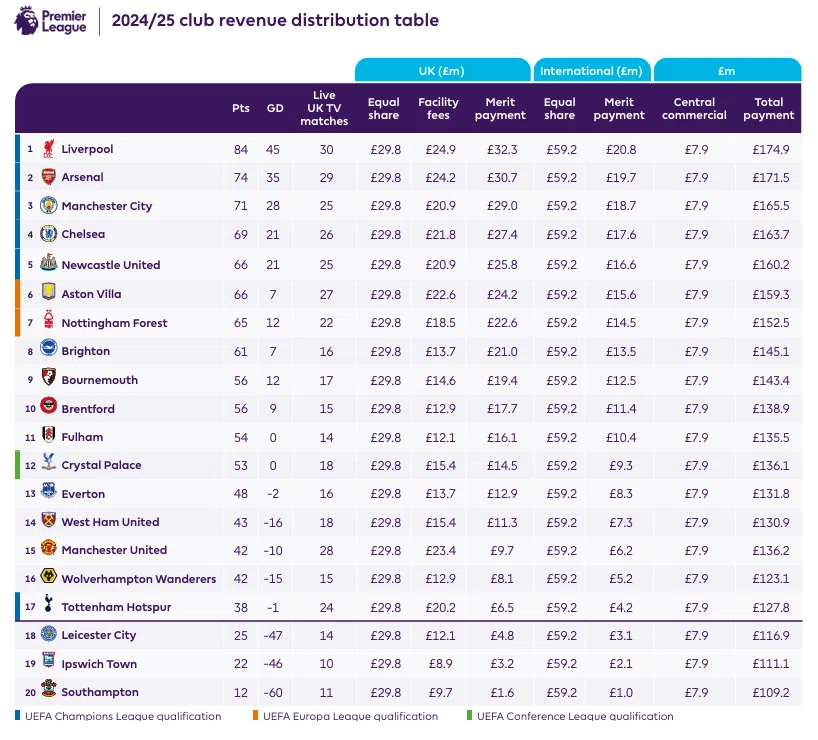Select the Manchester City badge

pos(49,205)
